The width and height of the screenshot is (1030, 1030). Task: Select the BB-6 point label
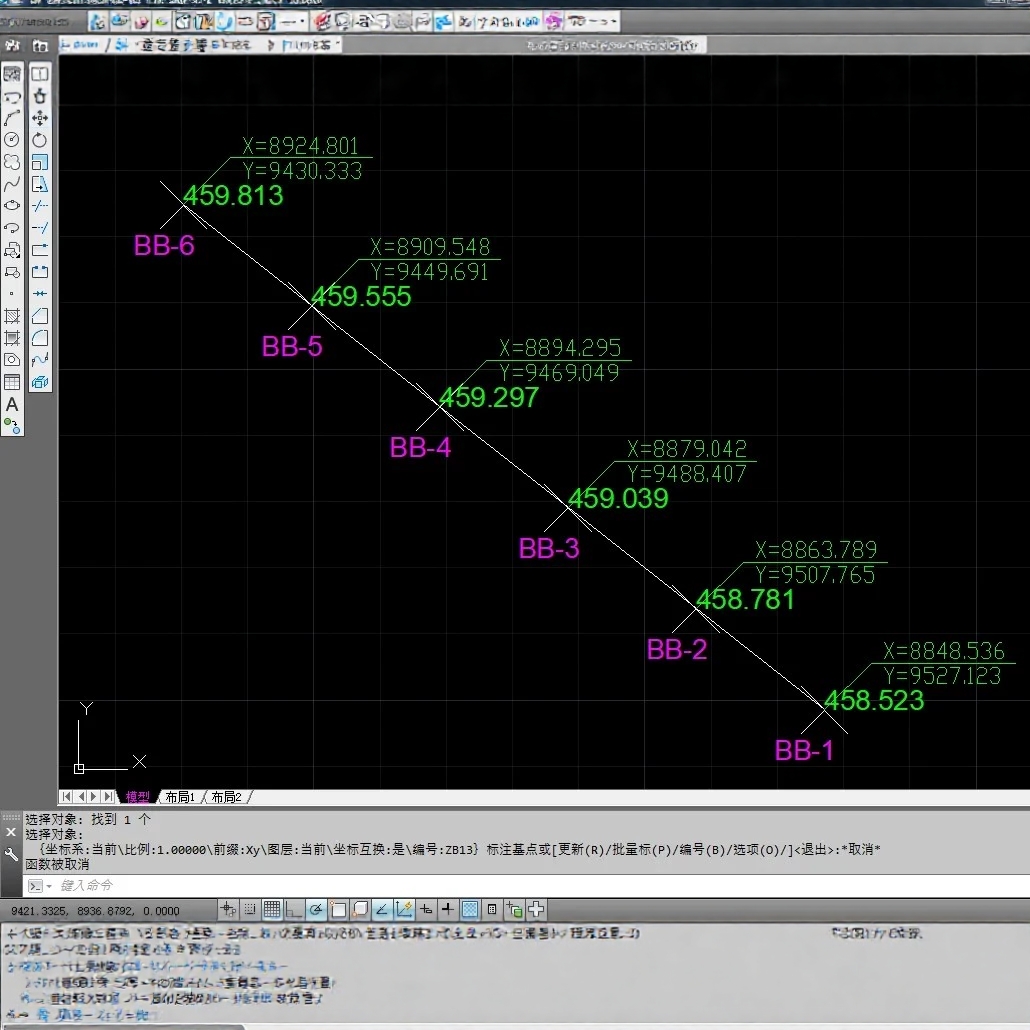click(164, 246)
